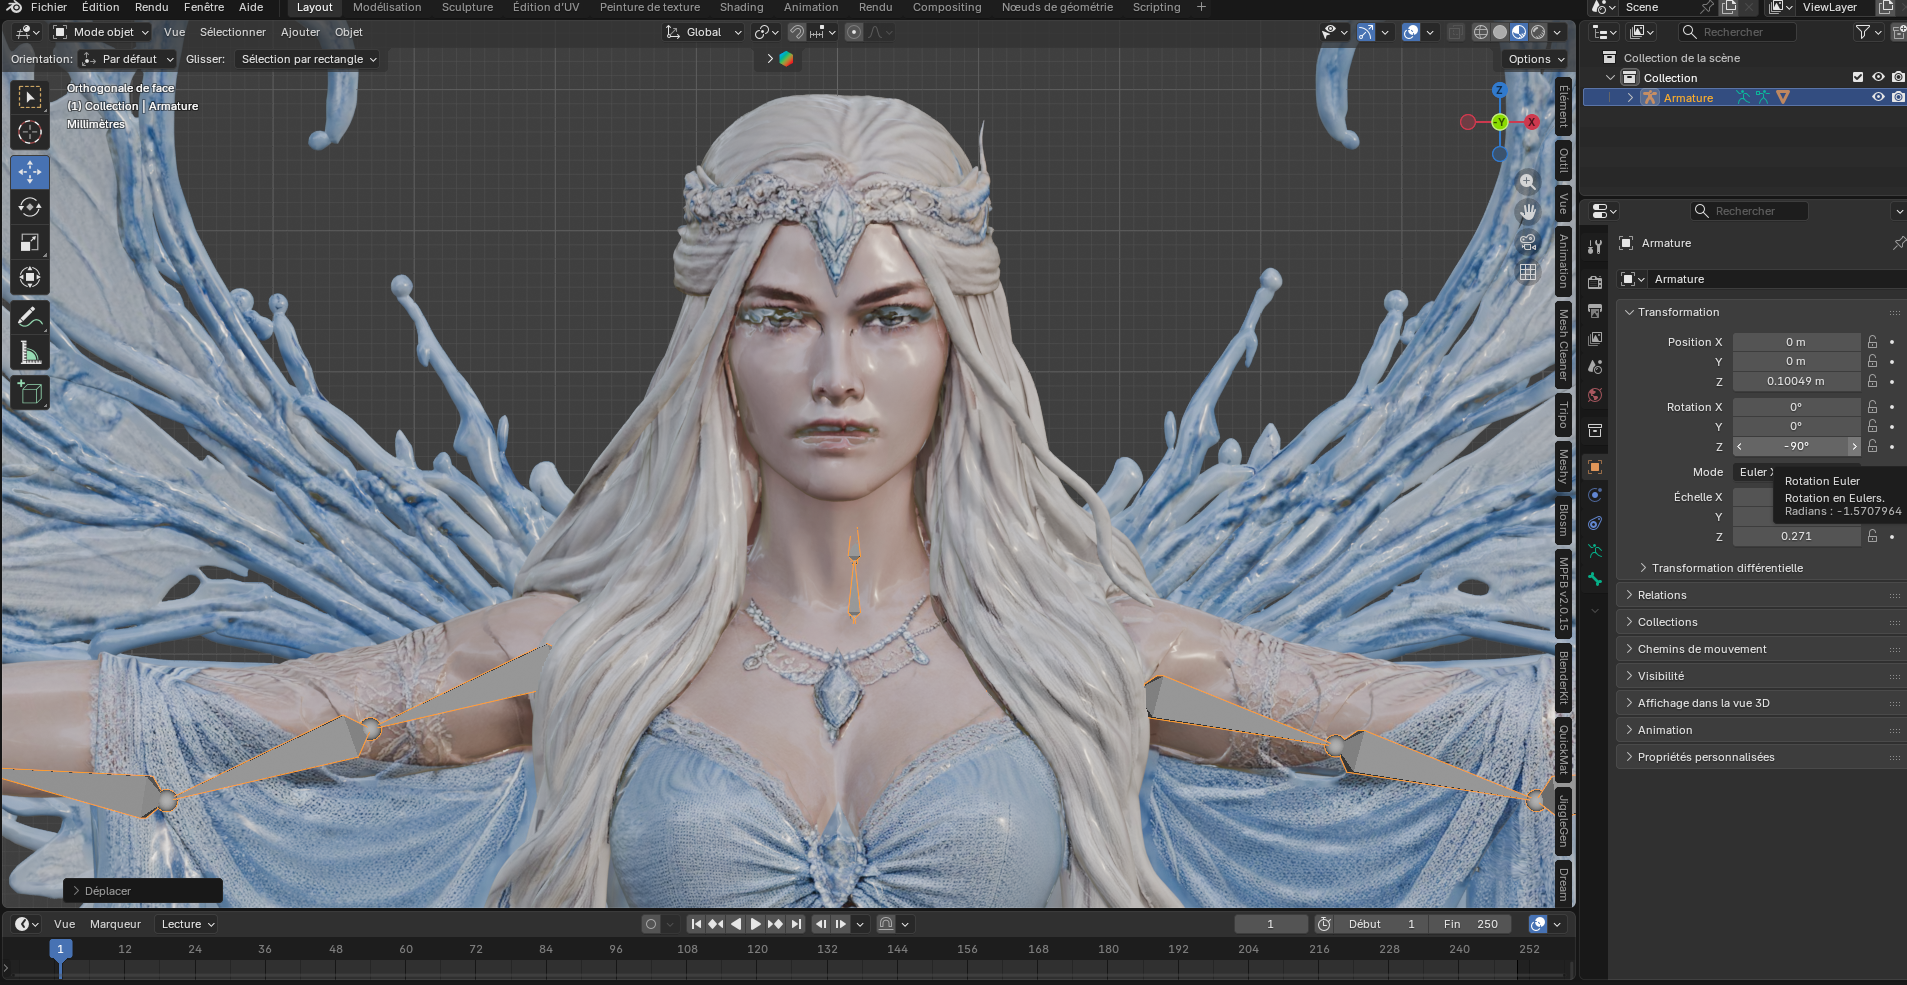Image resolution: width=1907 pixels, height=985 pixels.
Task: Open the Édition menu
Action: 100,7
